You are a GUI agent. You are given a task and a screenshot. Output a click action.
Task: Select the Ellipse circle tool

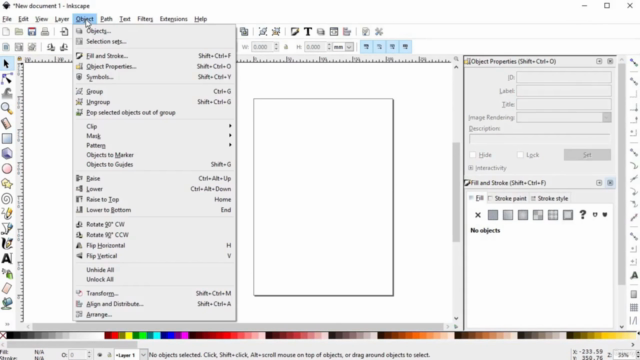point(7,169)
